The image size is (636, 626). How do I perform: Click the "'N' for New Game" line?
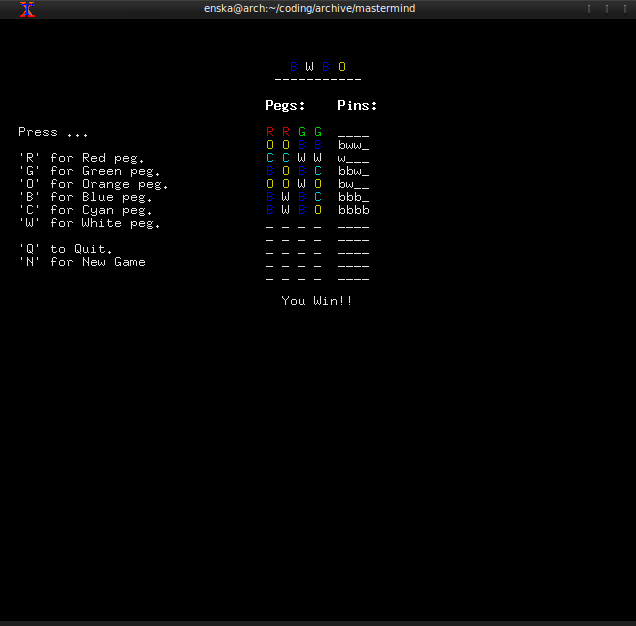(x=82, y=262)
